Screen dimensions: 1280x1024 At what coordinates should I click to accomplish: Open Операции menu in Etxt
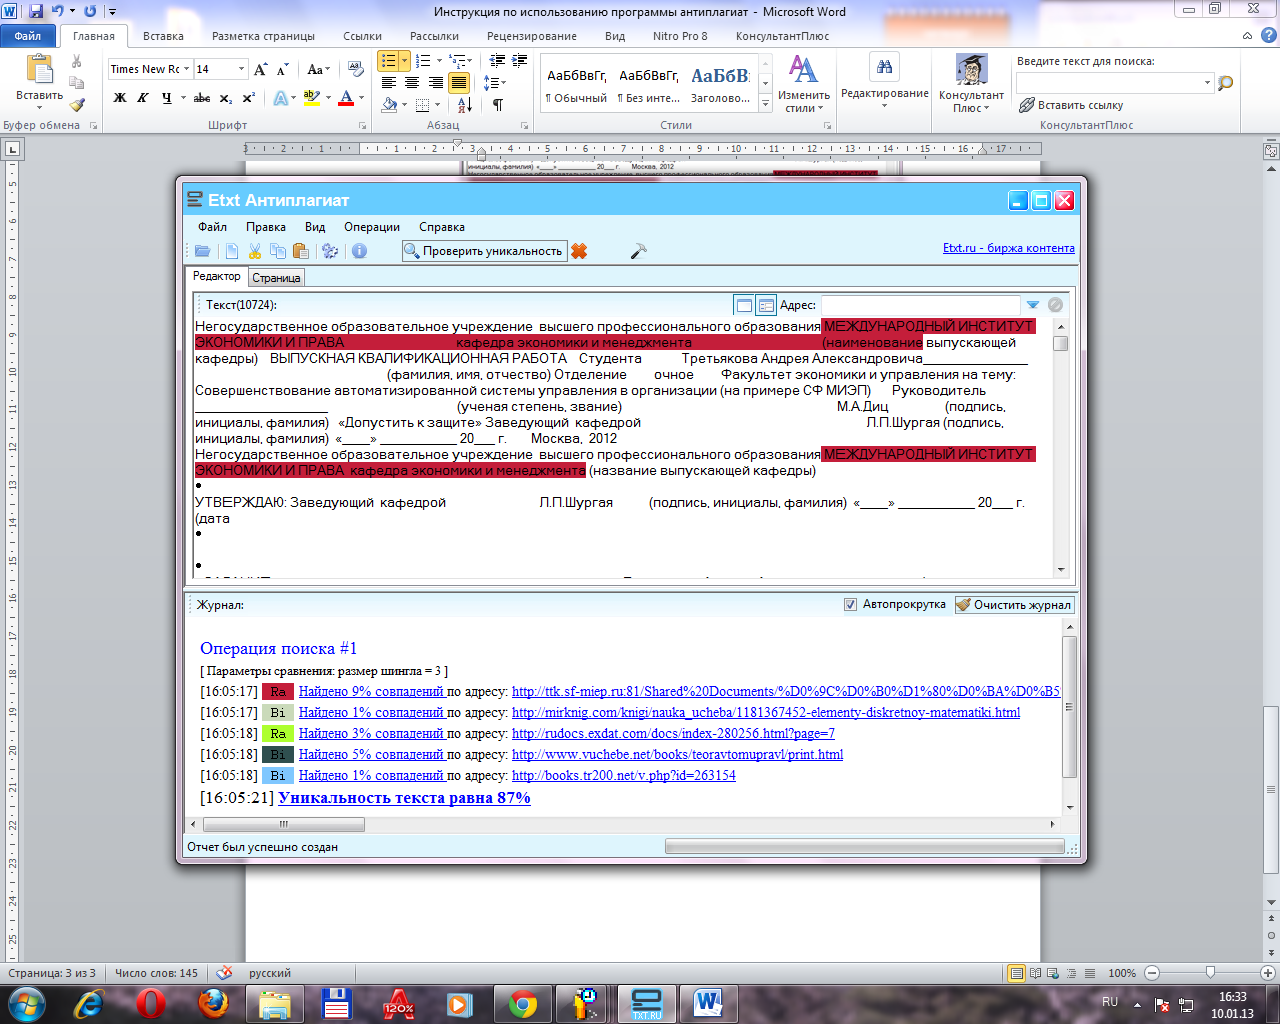point(372,227)
